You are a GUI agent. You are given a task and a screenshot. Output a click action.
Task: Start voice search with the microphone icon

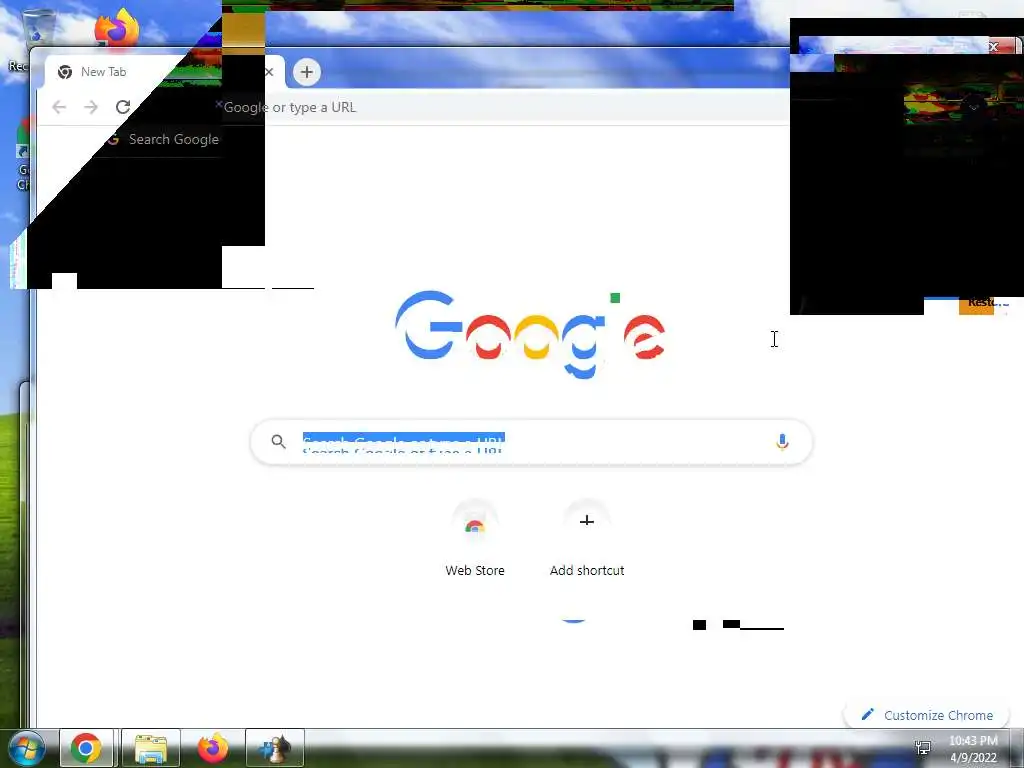point(782,442)
